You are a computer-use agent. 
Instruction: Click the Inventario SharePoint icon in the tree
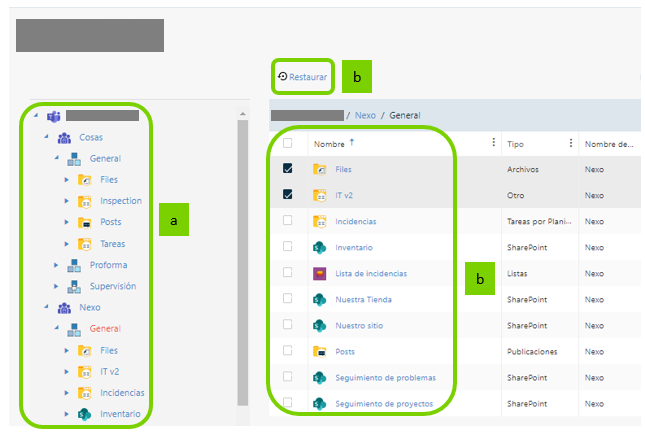85,414
